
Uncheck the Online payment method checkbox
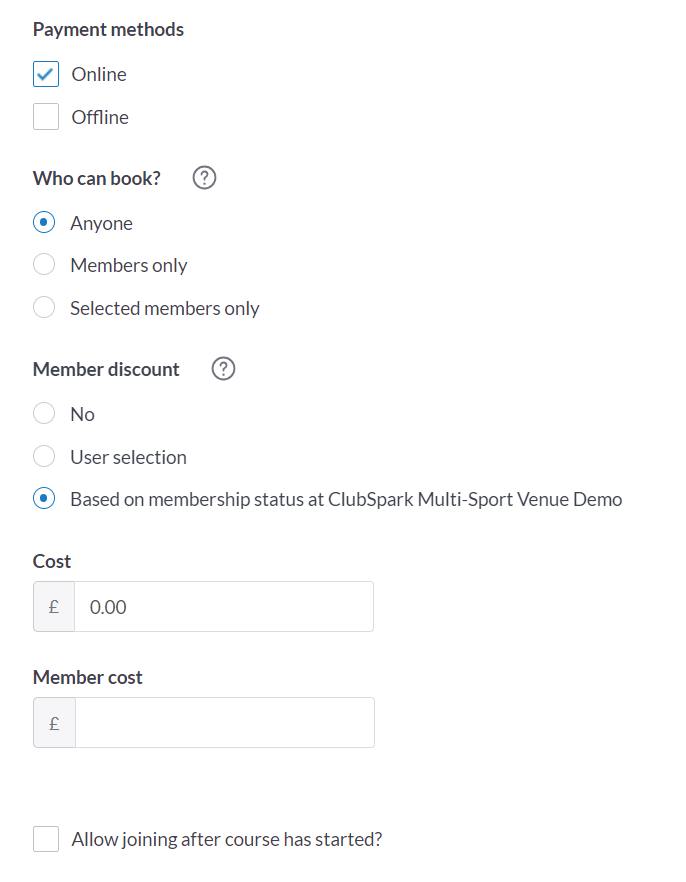[x=46, y=74]
